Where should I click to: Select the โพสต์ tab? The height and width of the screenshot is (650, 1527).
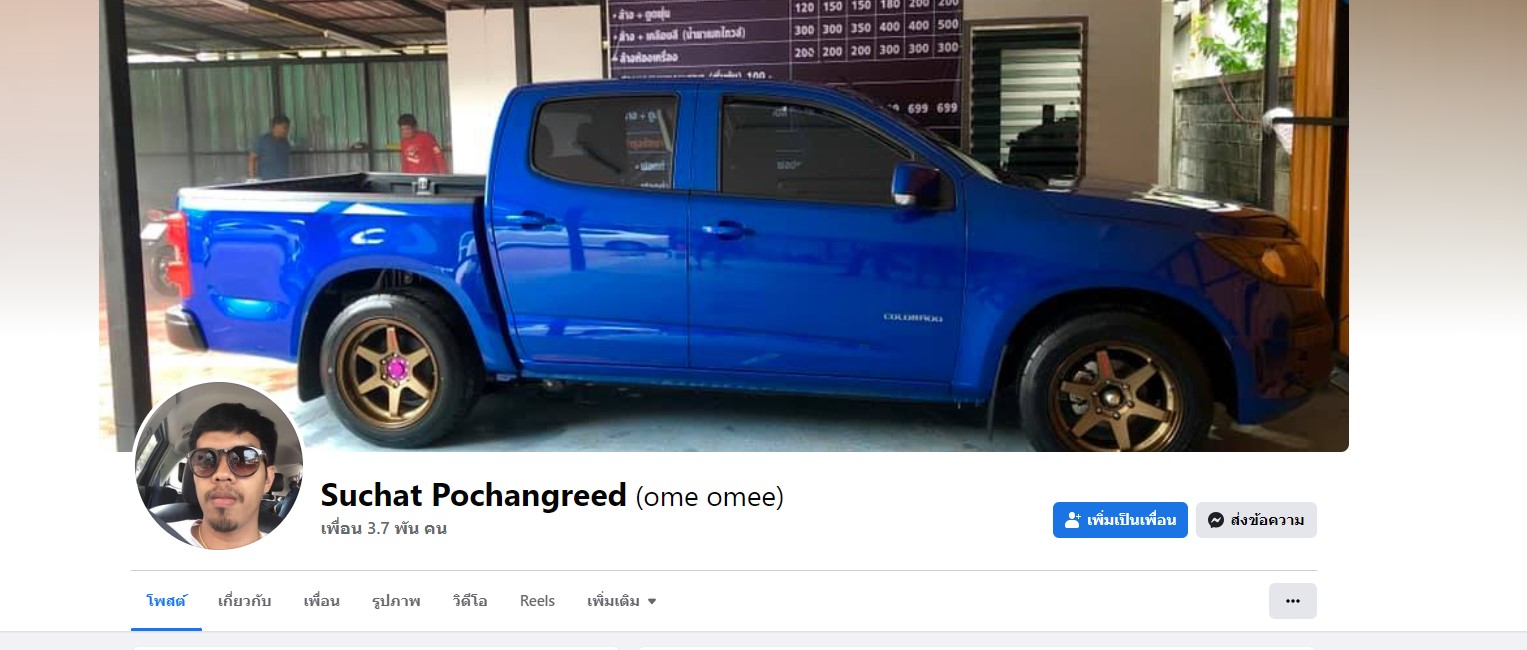pyautogui.click(x=166, y=601)
